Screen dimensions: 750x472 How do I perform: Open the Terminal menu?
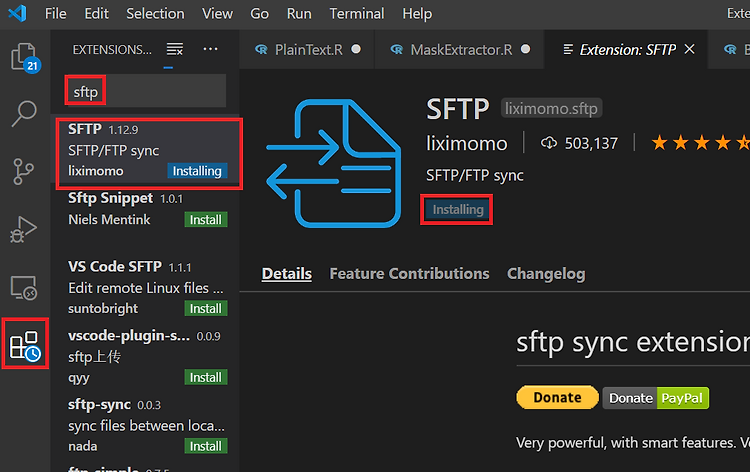tap(357, 13)
